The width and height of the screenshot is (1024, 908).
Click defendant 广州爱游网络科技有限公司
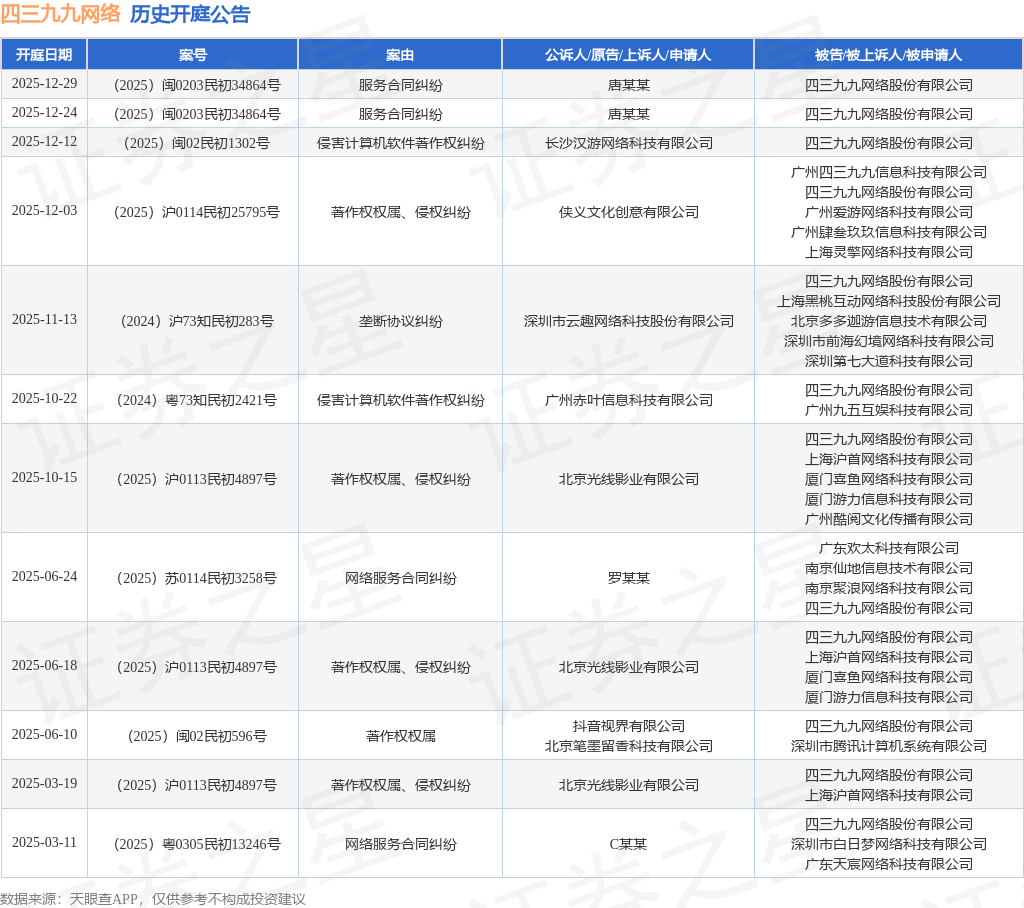(x=888, y=212)
